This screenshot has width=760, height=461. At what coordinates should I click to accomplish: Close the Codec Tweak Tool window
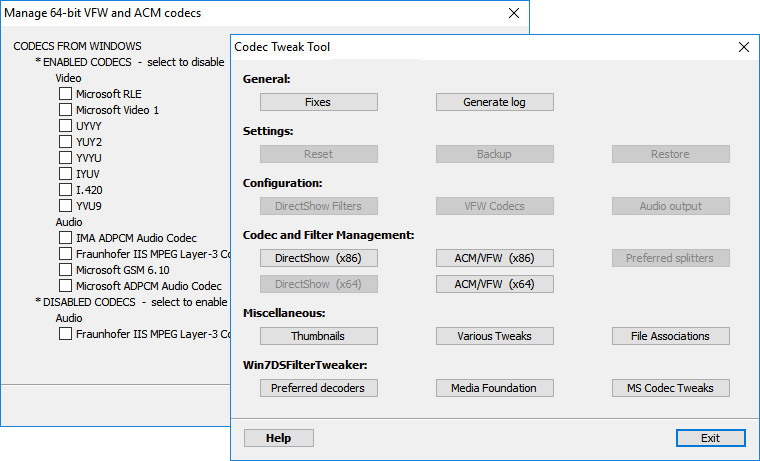click(743, 47)
